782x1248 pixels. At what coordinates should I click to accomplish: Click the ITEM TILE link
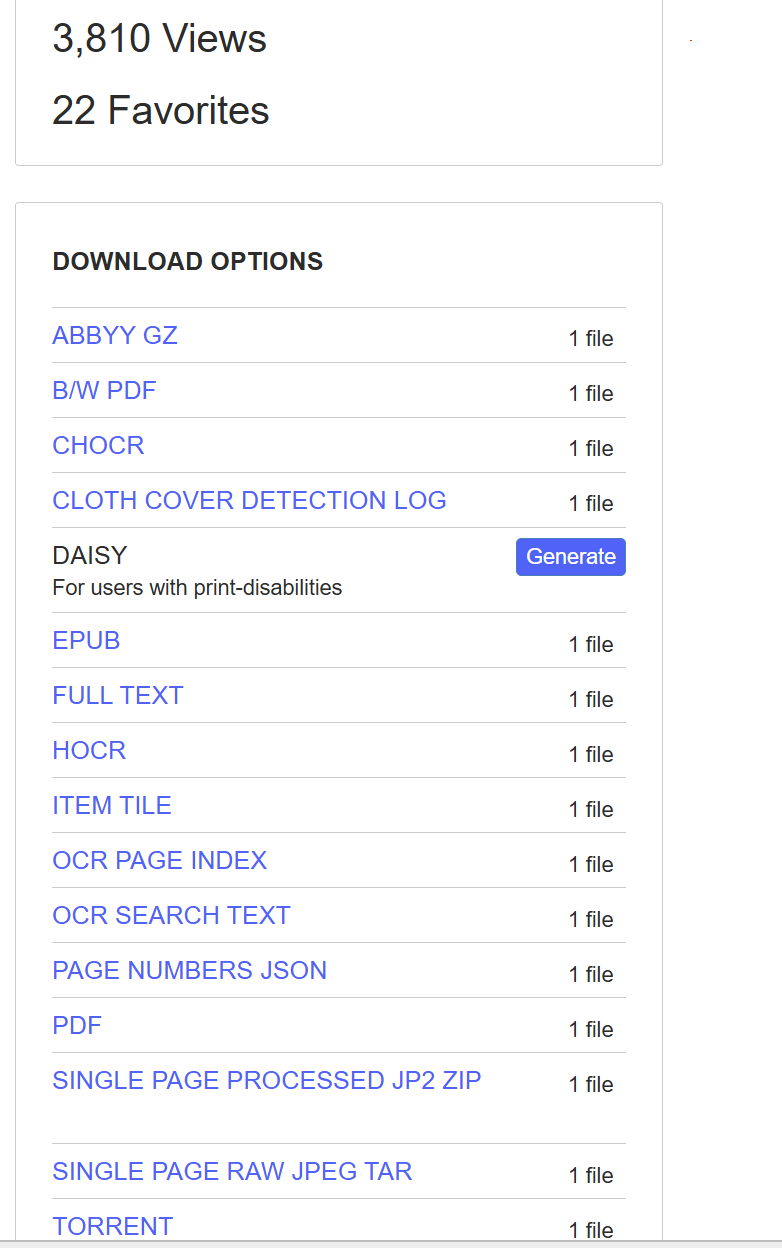[112, 806]
